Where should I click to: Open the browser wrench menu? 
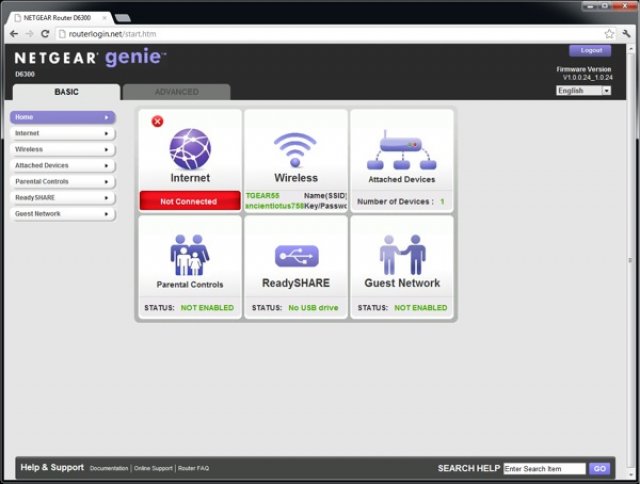[x=626, y=34]
